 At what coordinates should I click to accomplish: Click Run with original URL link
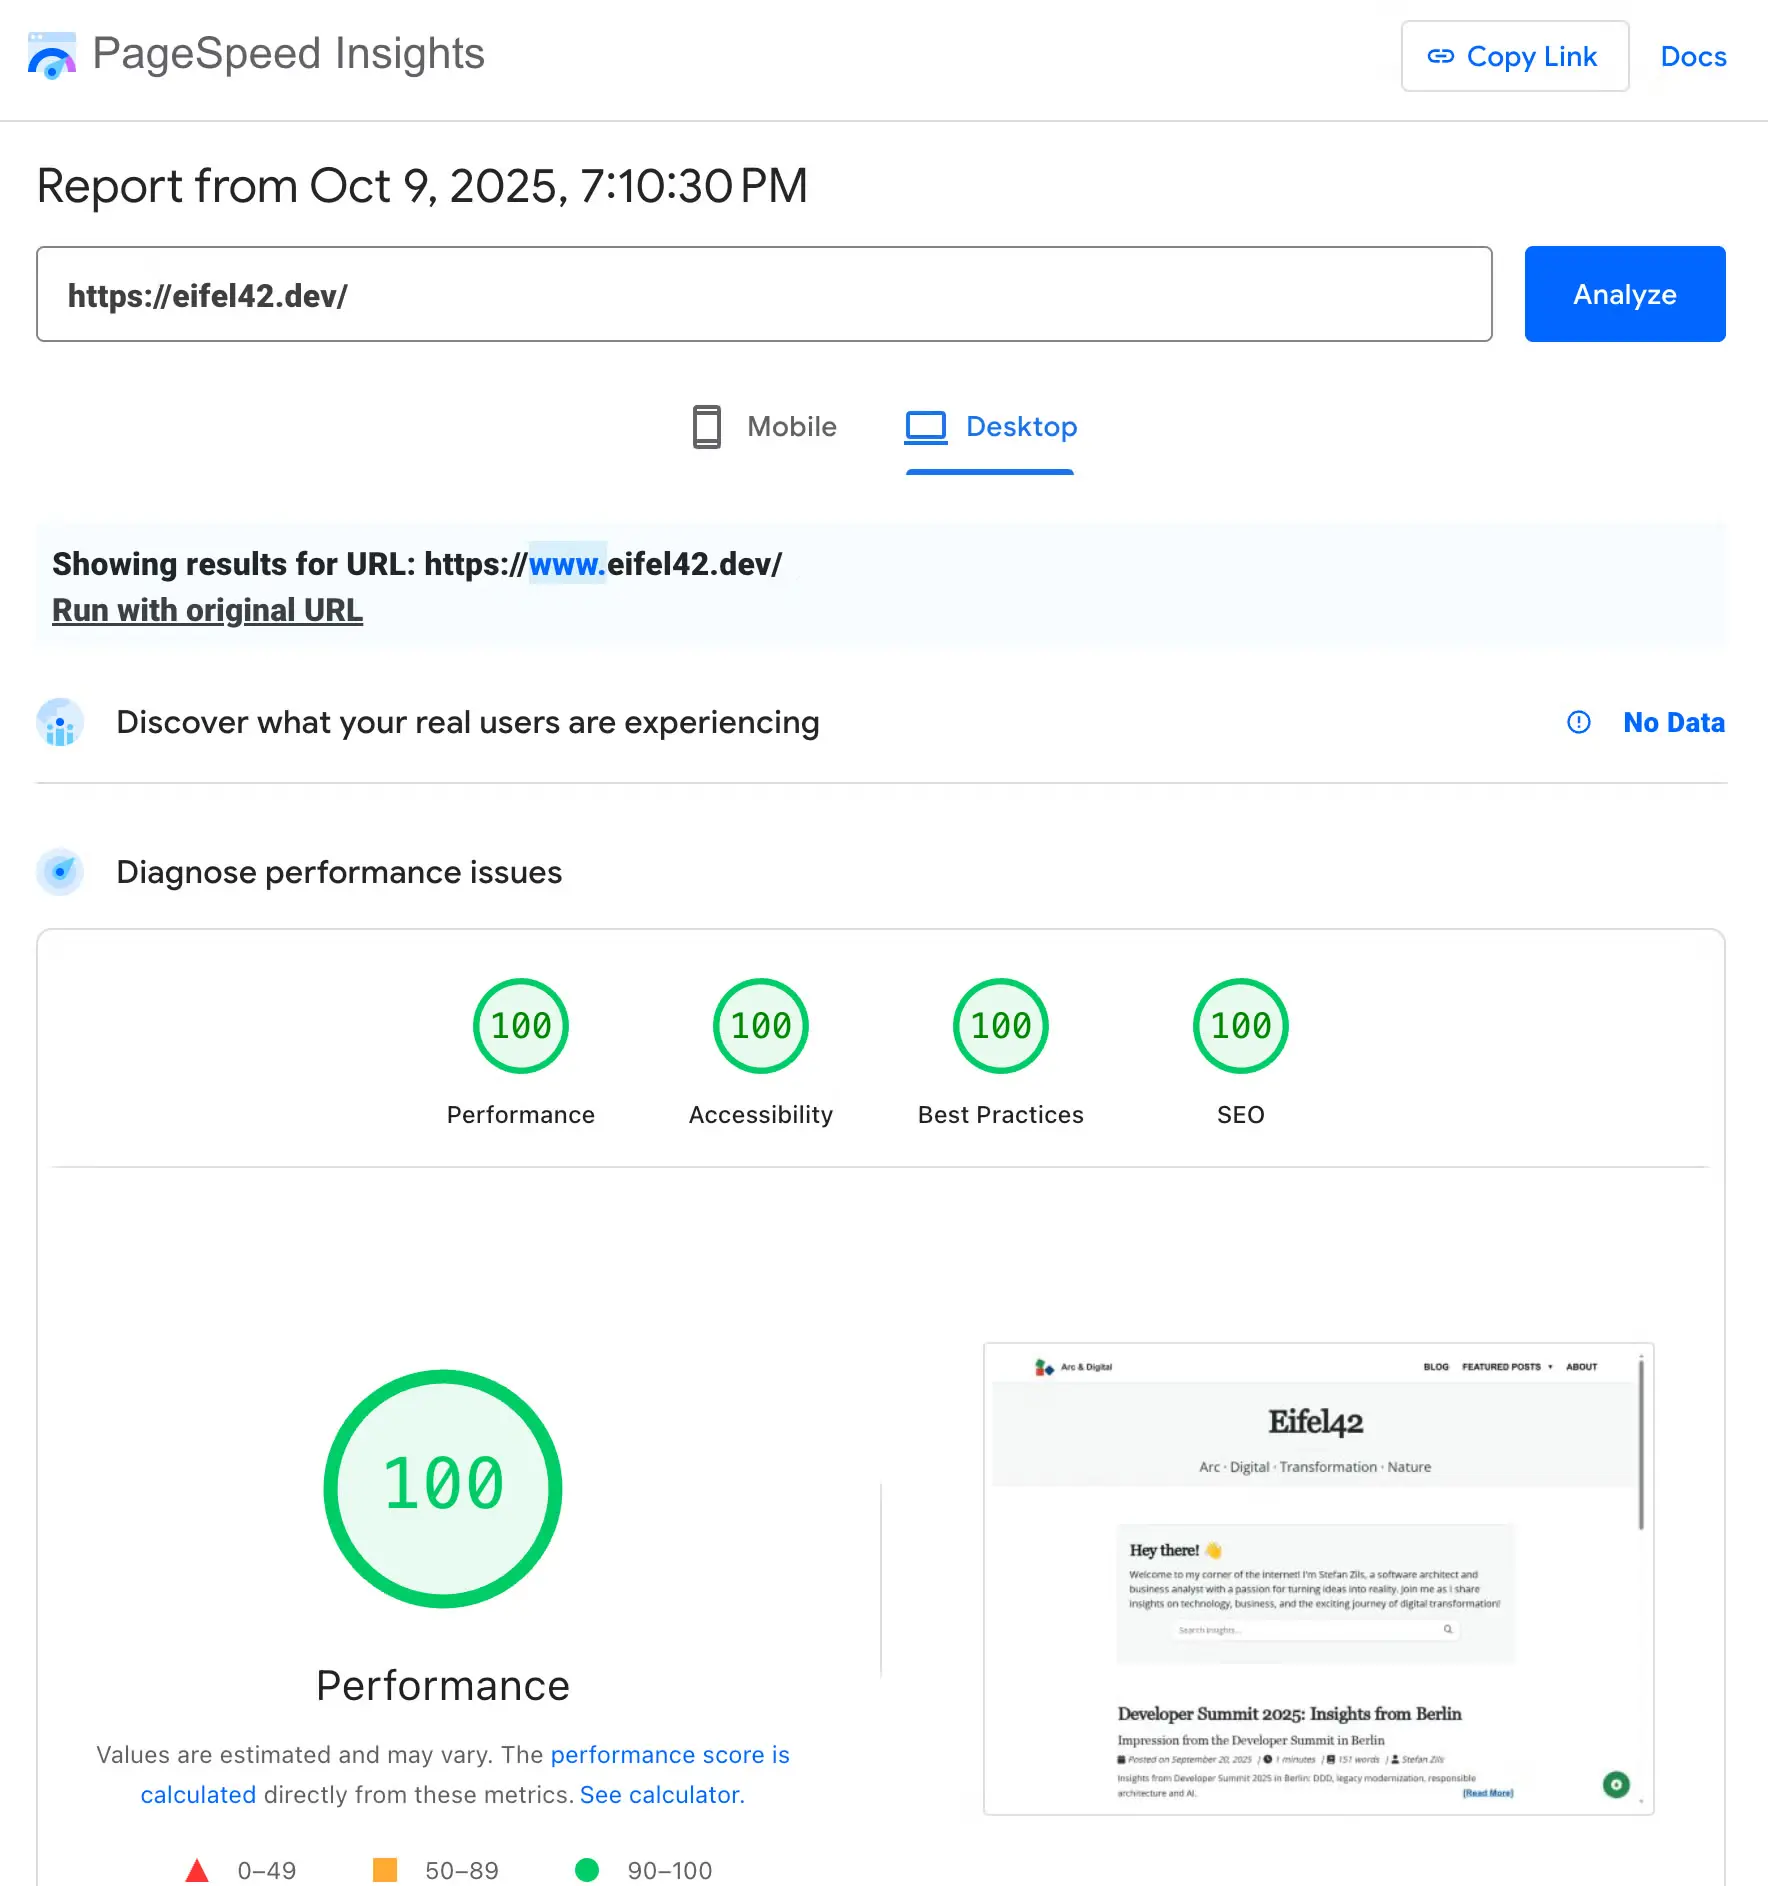(x=207, y=610)
